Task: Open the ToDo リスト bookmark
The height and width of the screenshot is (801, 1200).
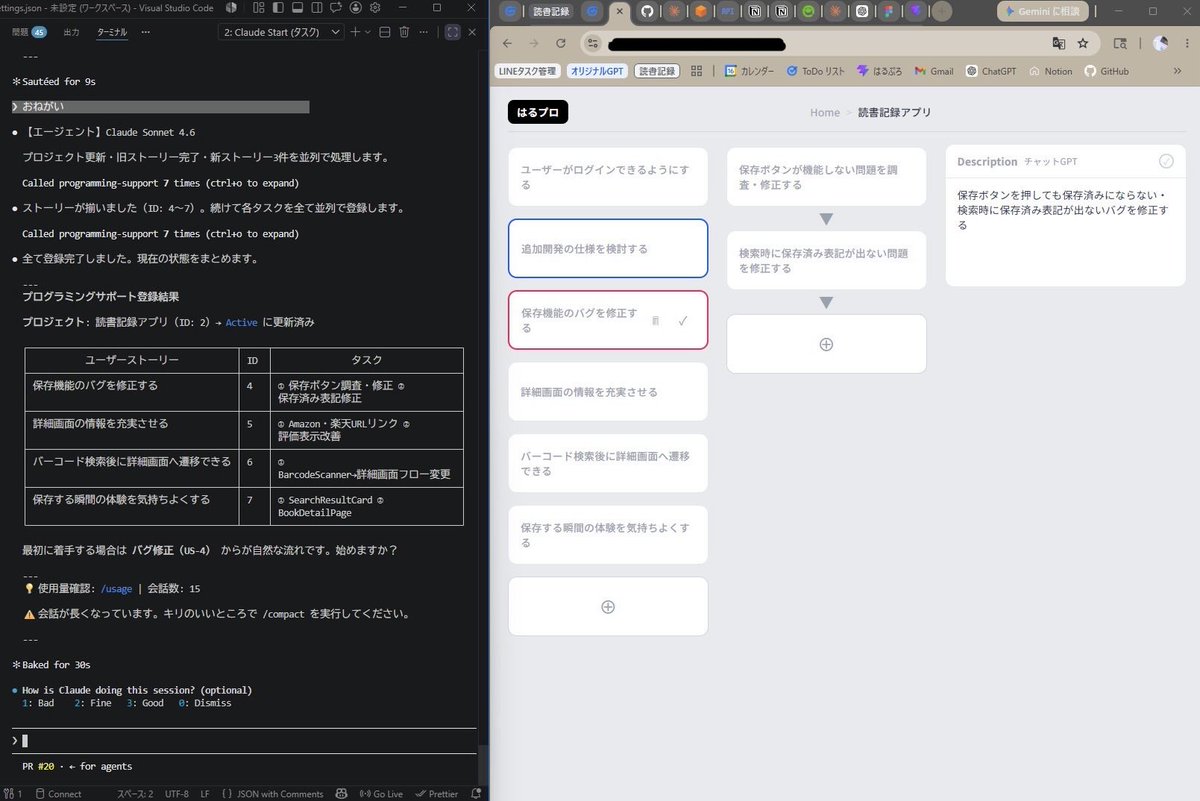Action: pyautogui.click(x=815, y=71)
